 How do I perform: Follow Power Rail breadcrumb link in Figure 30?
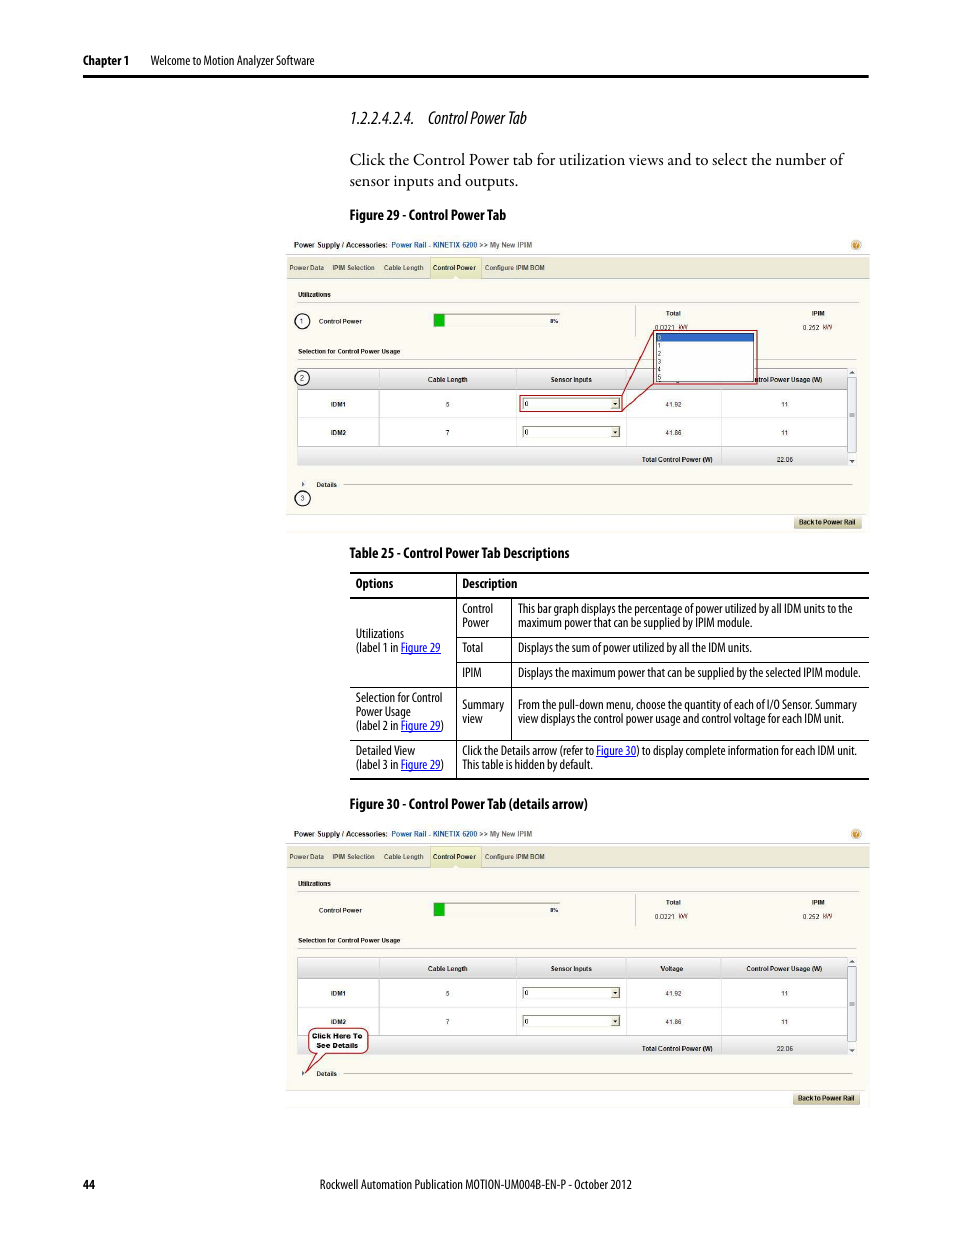409,834
